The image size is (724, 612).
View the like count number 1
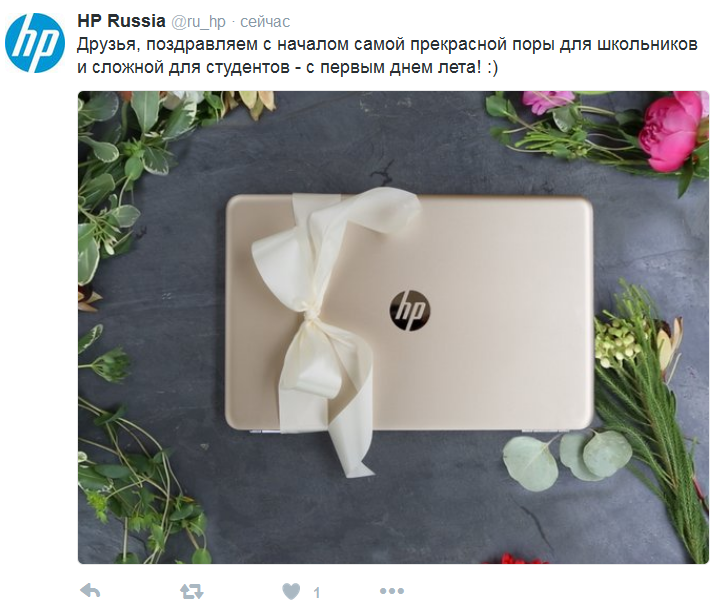point(317,592)
